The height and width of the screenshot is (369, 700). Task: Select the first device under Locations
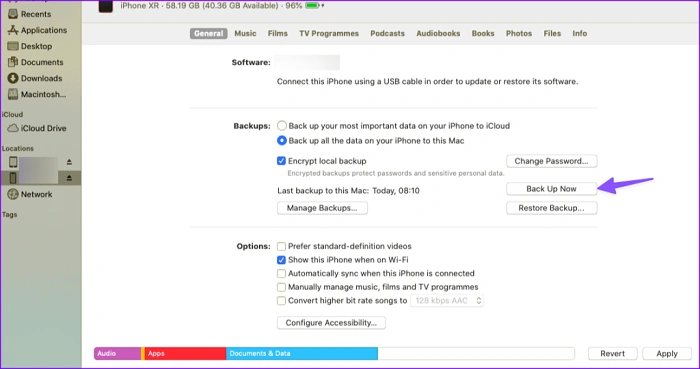pos(33,162)
